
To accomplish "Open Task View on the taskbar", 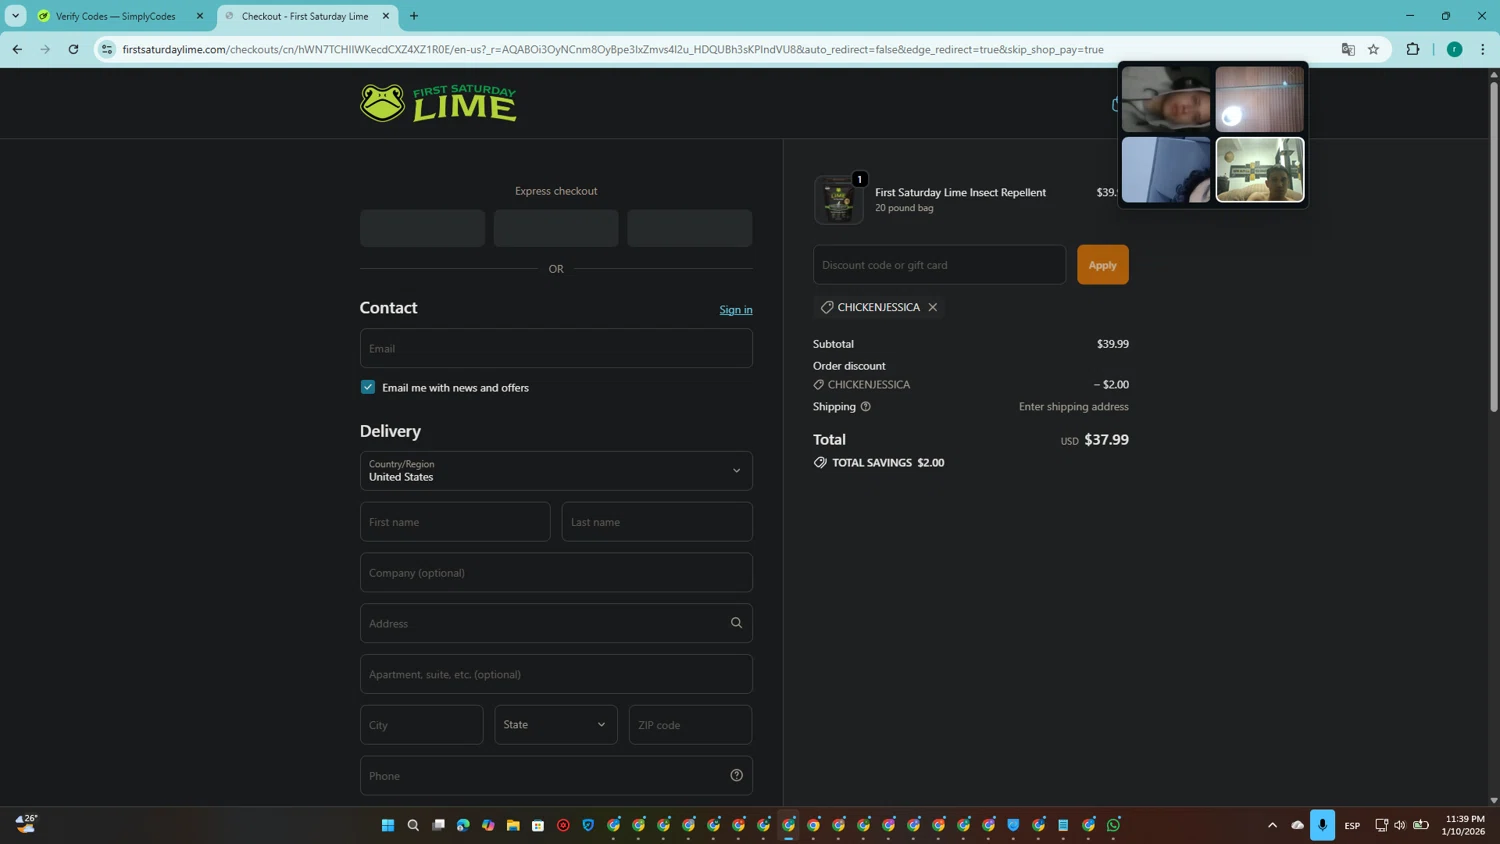I will pos(438,825).
